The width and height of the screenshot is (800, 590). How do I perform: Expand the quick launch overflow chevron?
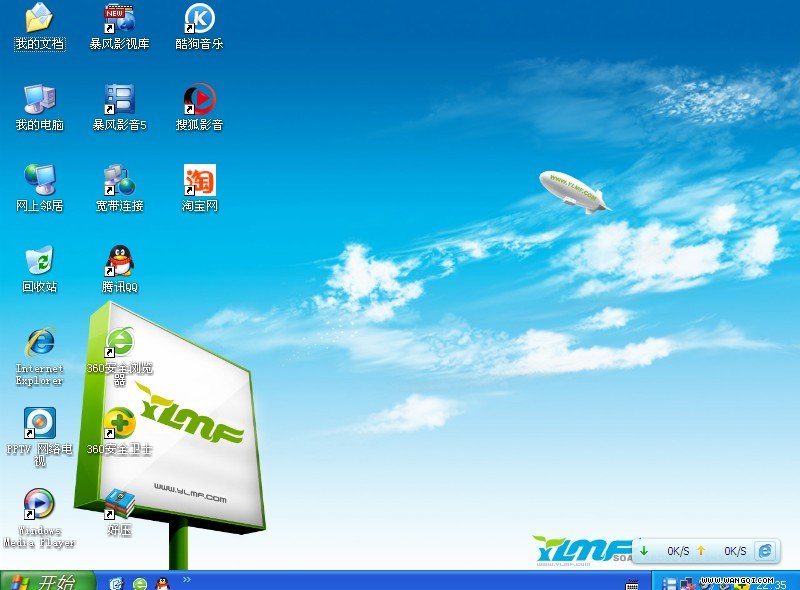point(187,579)
